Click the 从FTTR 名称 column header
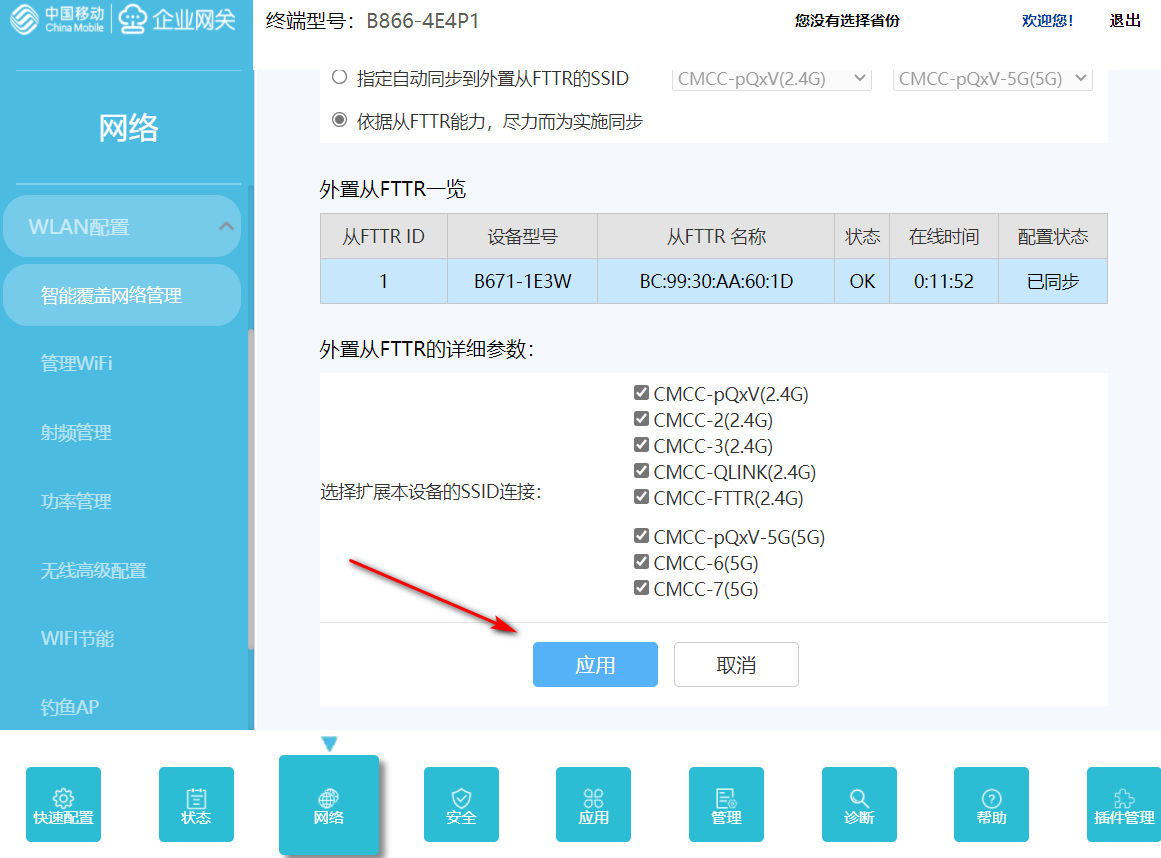 pos(716,236)
